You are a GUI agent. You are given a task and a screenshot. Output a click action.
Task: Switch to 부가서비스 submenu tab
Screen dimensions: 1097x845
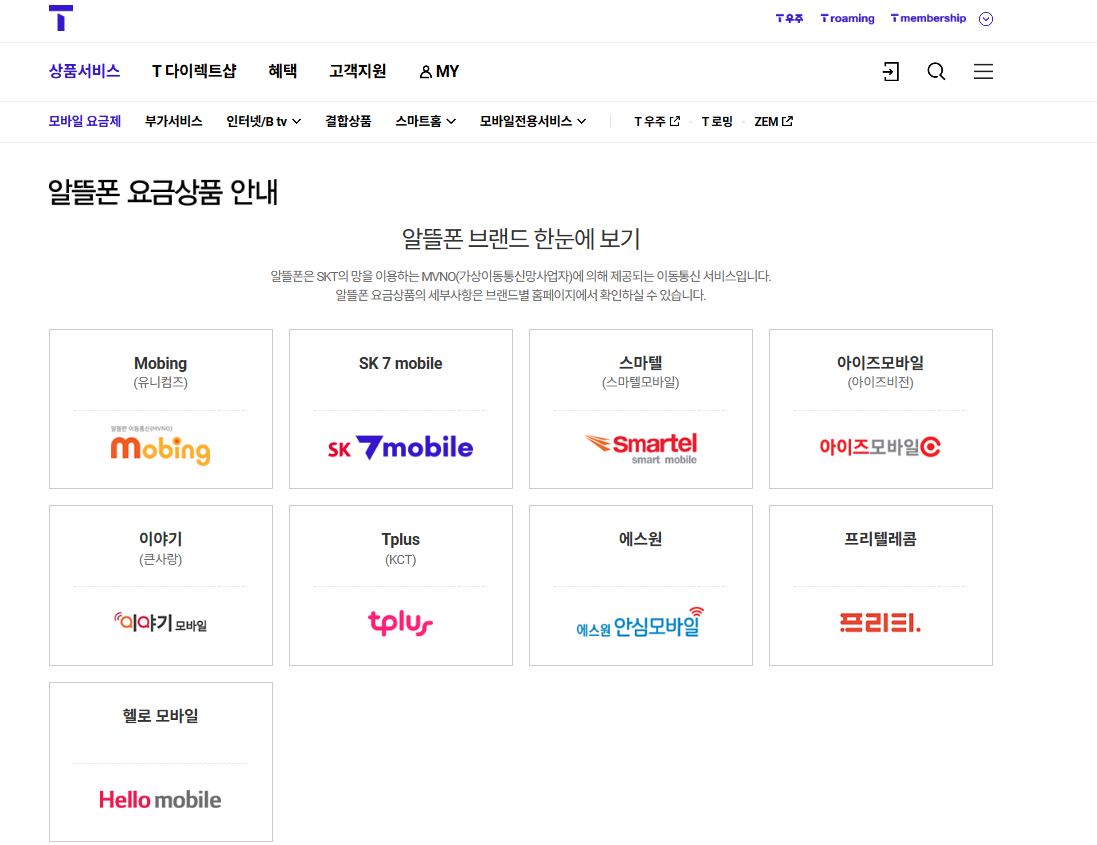click(x=174, y=122)
